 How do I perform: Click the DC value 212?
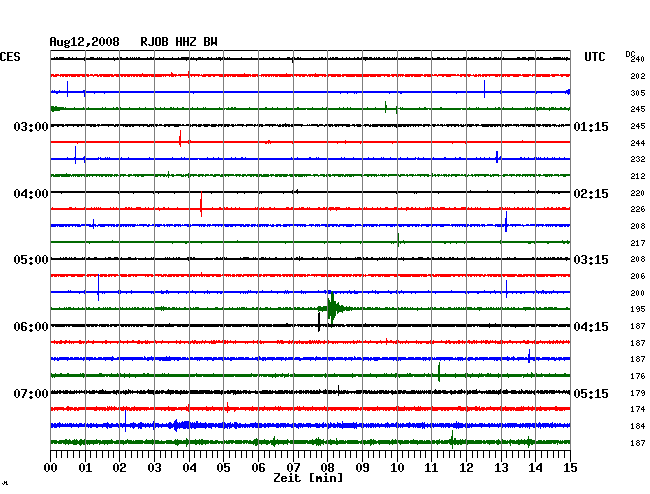pos(638,176)
